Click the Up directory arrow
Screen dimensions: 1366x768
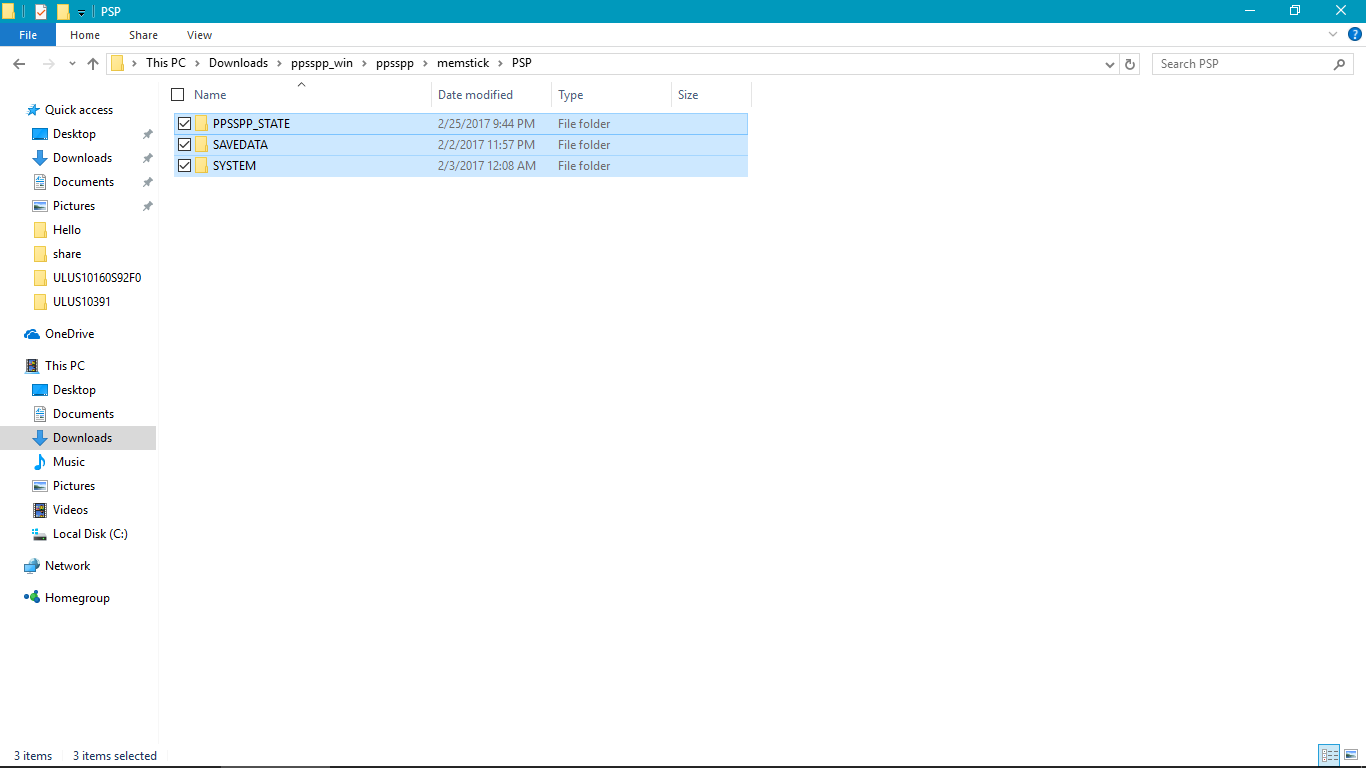[x=93, y=64]
